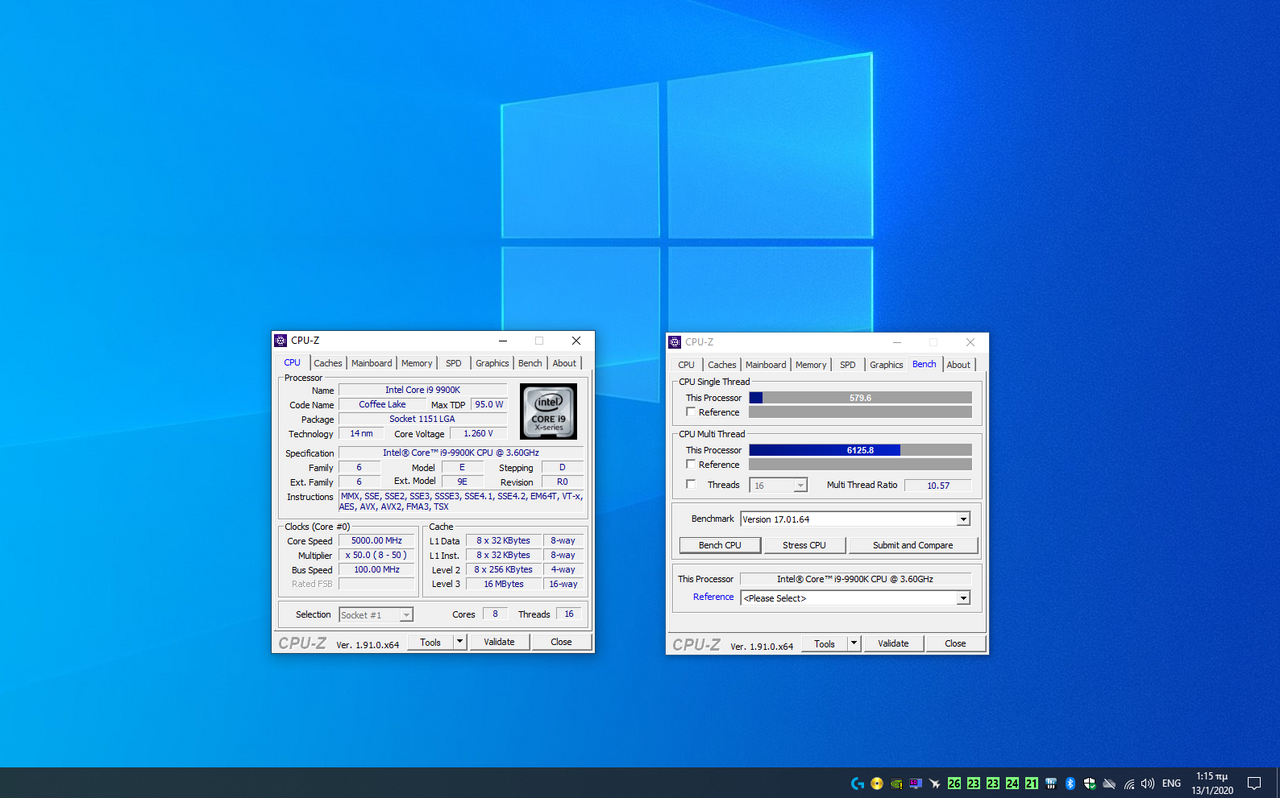Click the CPU-Z title icon in the Bench tab window
Screen dimensions: 1280x798
click(675, 342)
